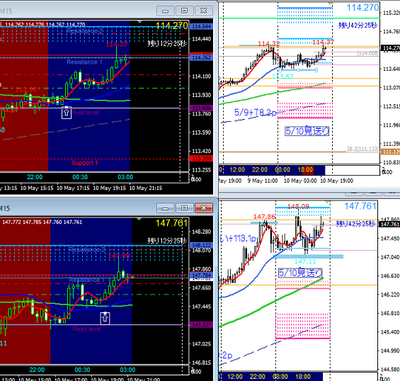
Task: Close the bottom-left M15 chart with red X
Action: click(x=204, y=208)
